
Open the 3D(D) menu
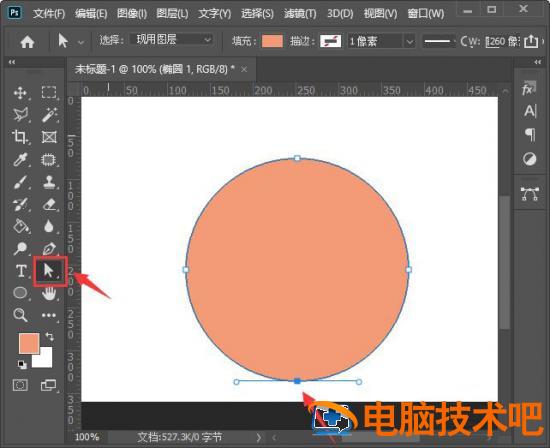(x=340, y=14)
